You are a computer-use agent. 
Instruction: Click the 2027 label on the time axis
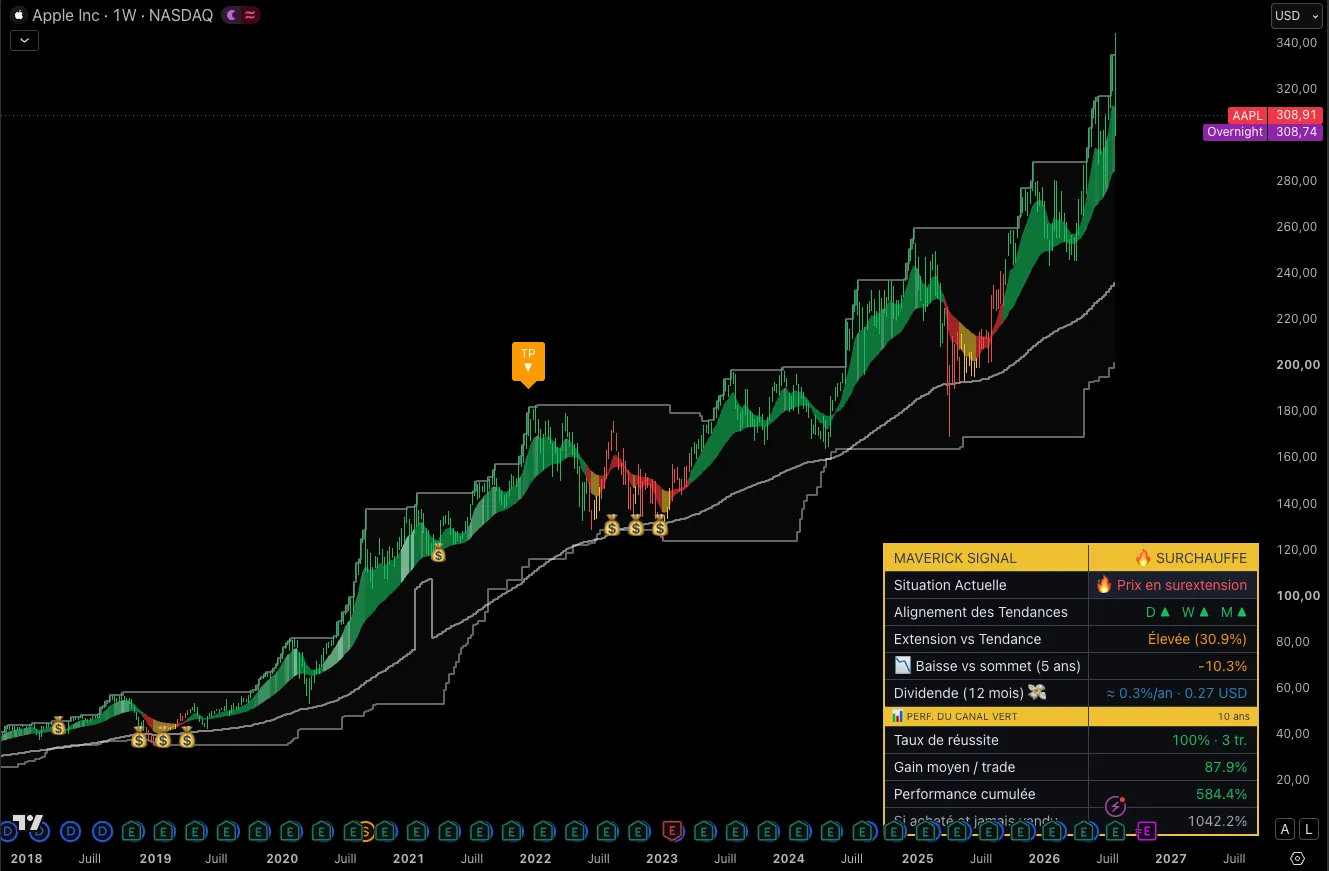(1171, 858)
